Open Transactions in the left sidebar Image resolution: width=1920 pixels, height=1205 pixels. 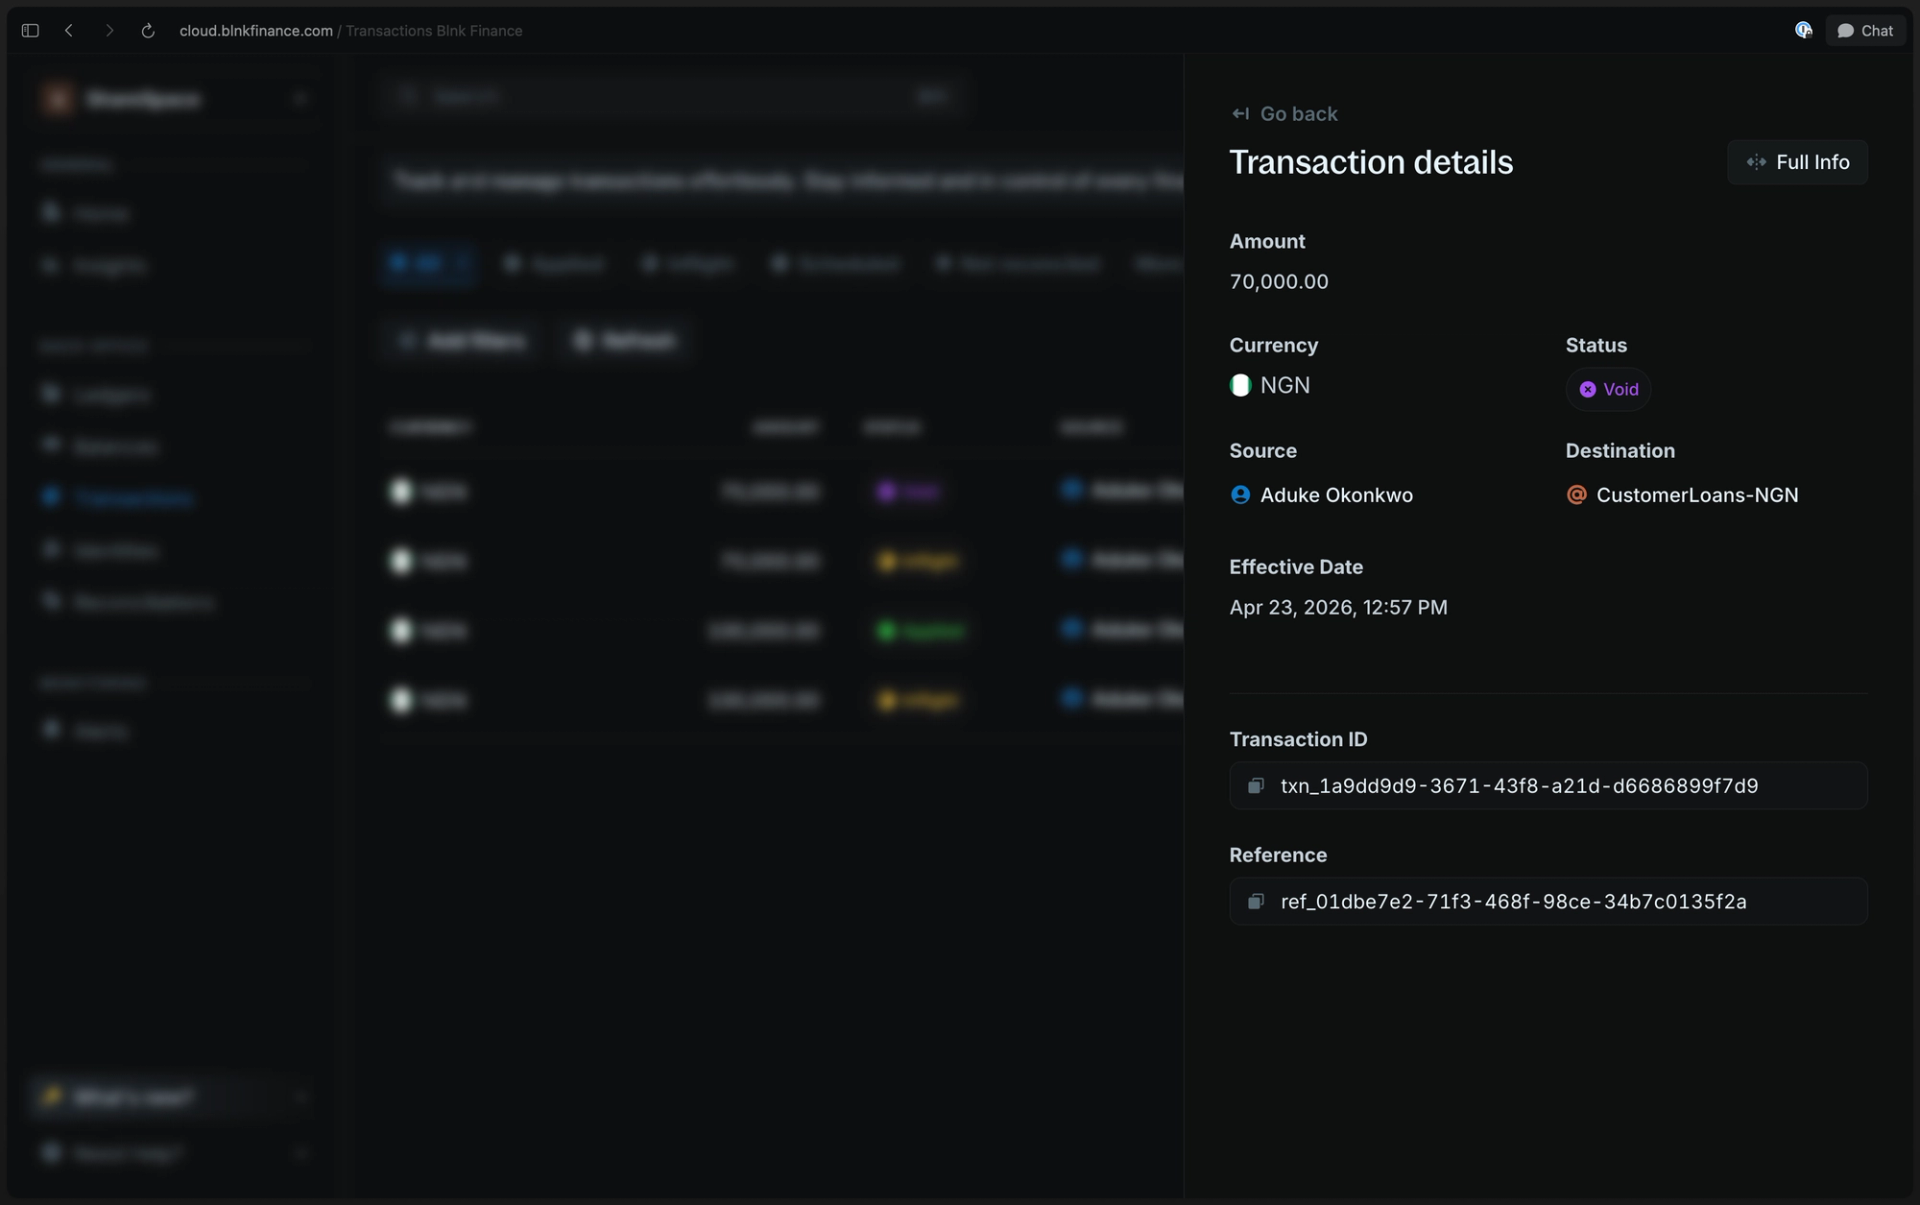118,498
